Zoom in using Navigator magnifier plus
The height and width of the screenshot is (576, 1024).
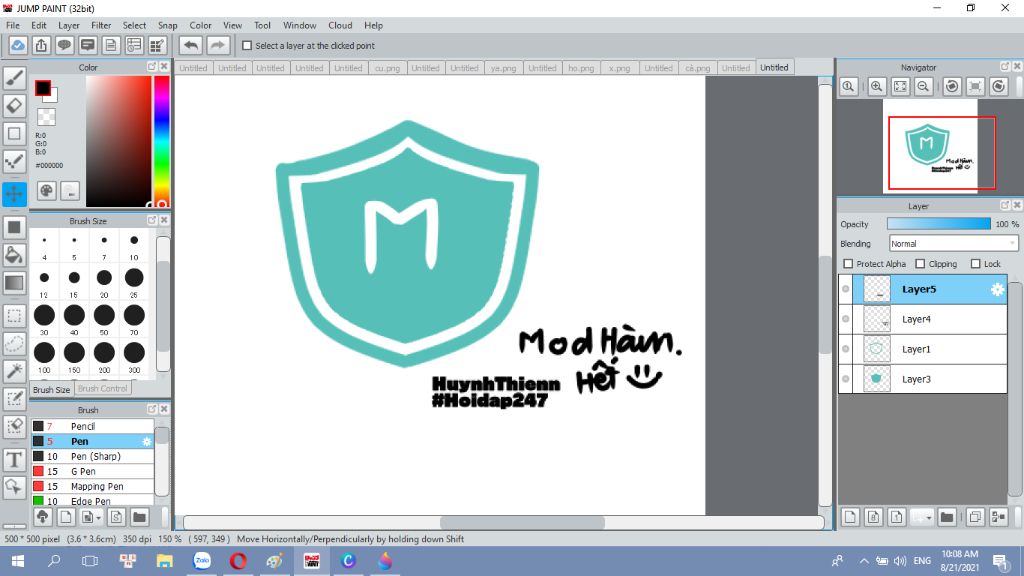[876, 86]
